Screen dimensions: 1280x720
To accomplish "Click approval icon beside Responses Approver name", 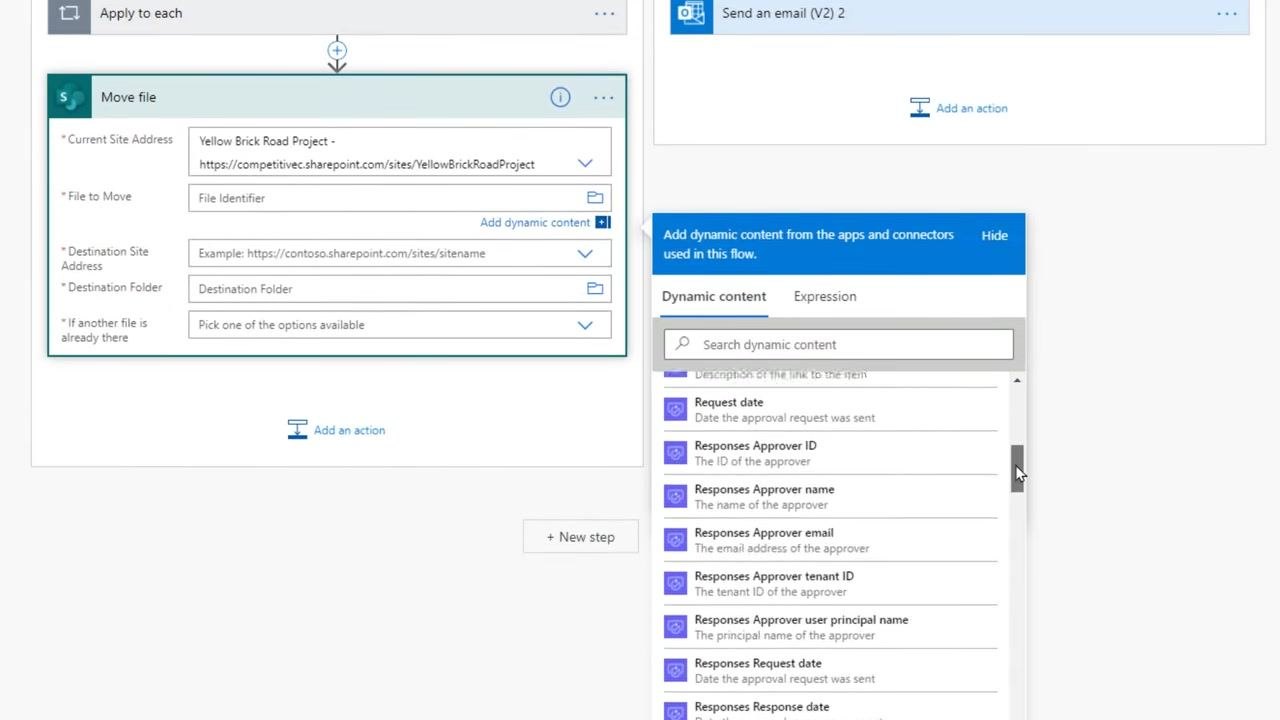I will click(x=676, y=496).
